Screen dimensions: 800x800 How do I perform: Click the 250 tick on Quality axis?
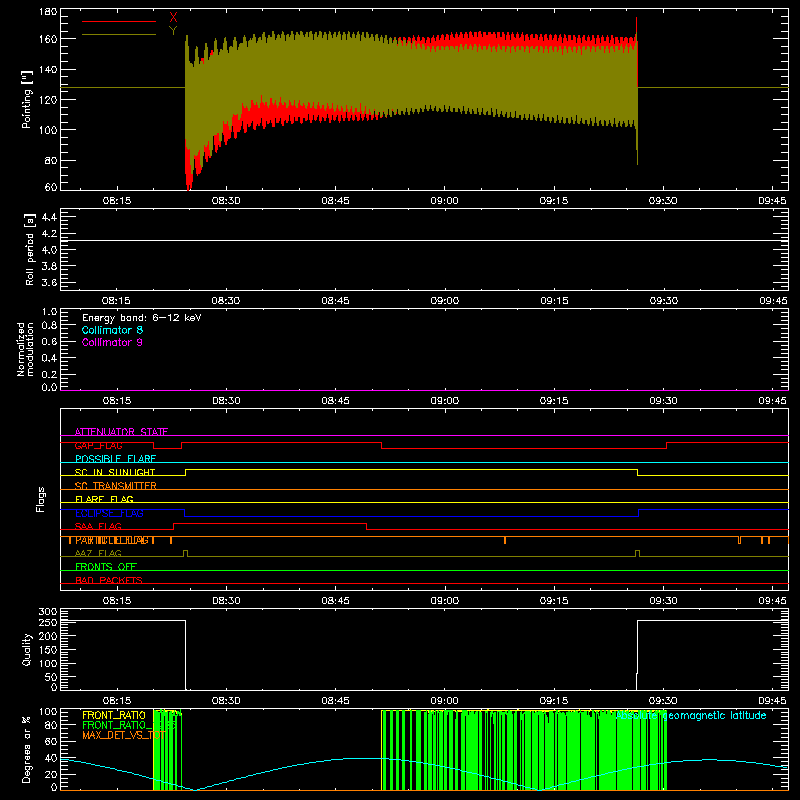[48, 623]
